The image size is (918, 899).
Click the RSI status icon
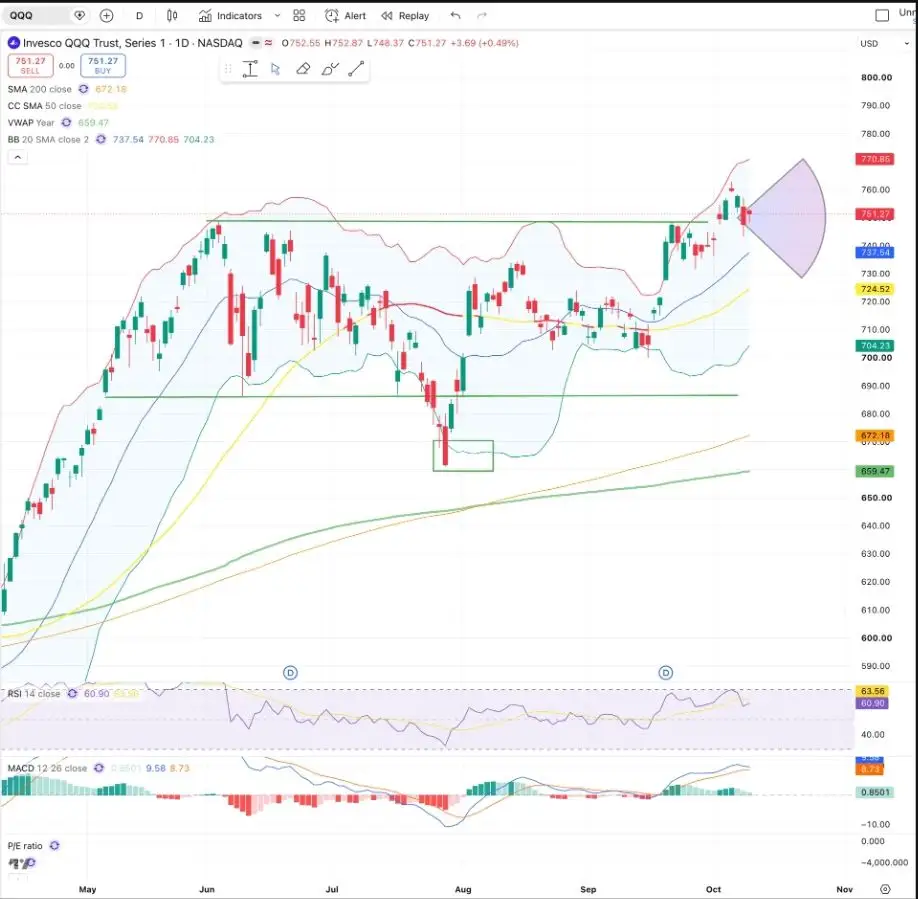(x=73, y=694)
